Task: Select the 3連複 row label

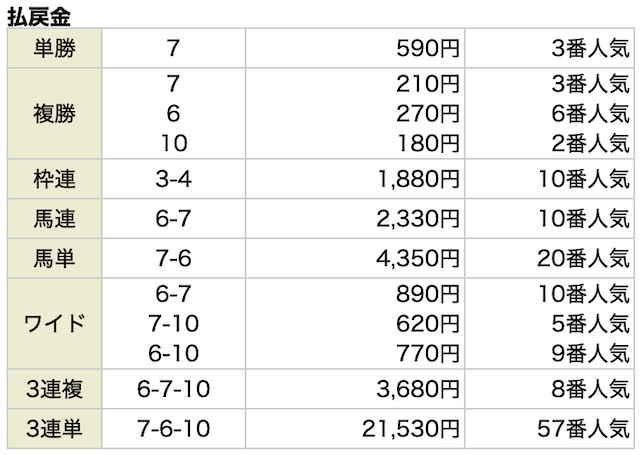Action: (x=54, y=391)
